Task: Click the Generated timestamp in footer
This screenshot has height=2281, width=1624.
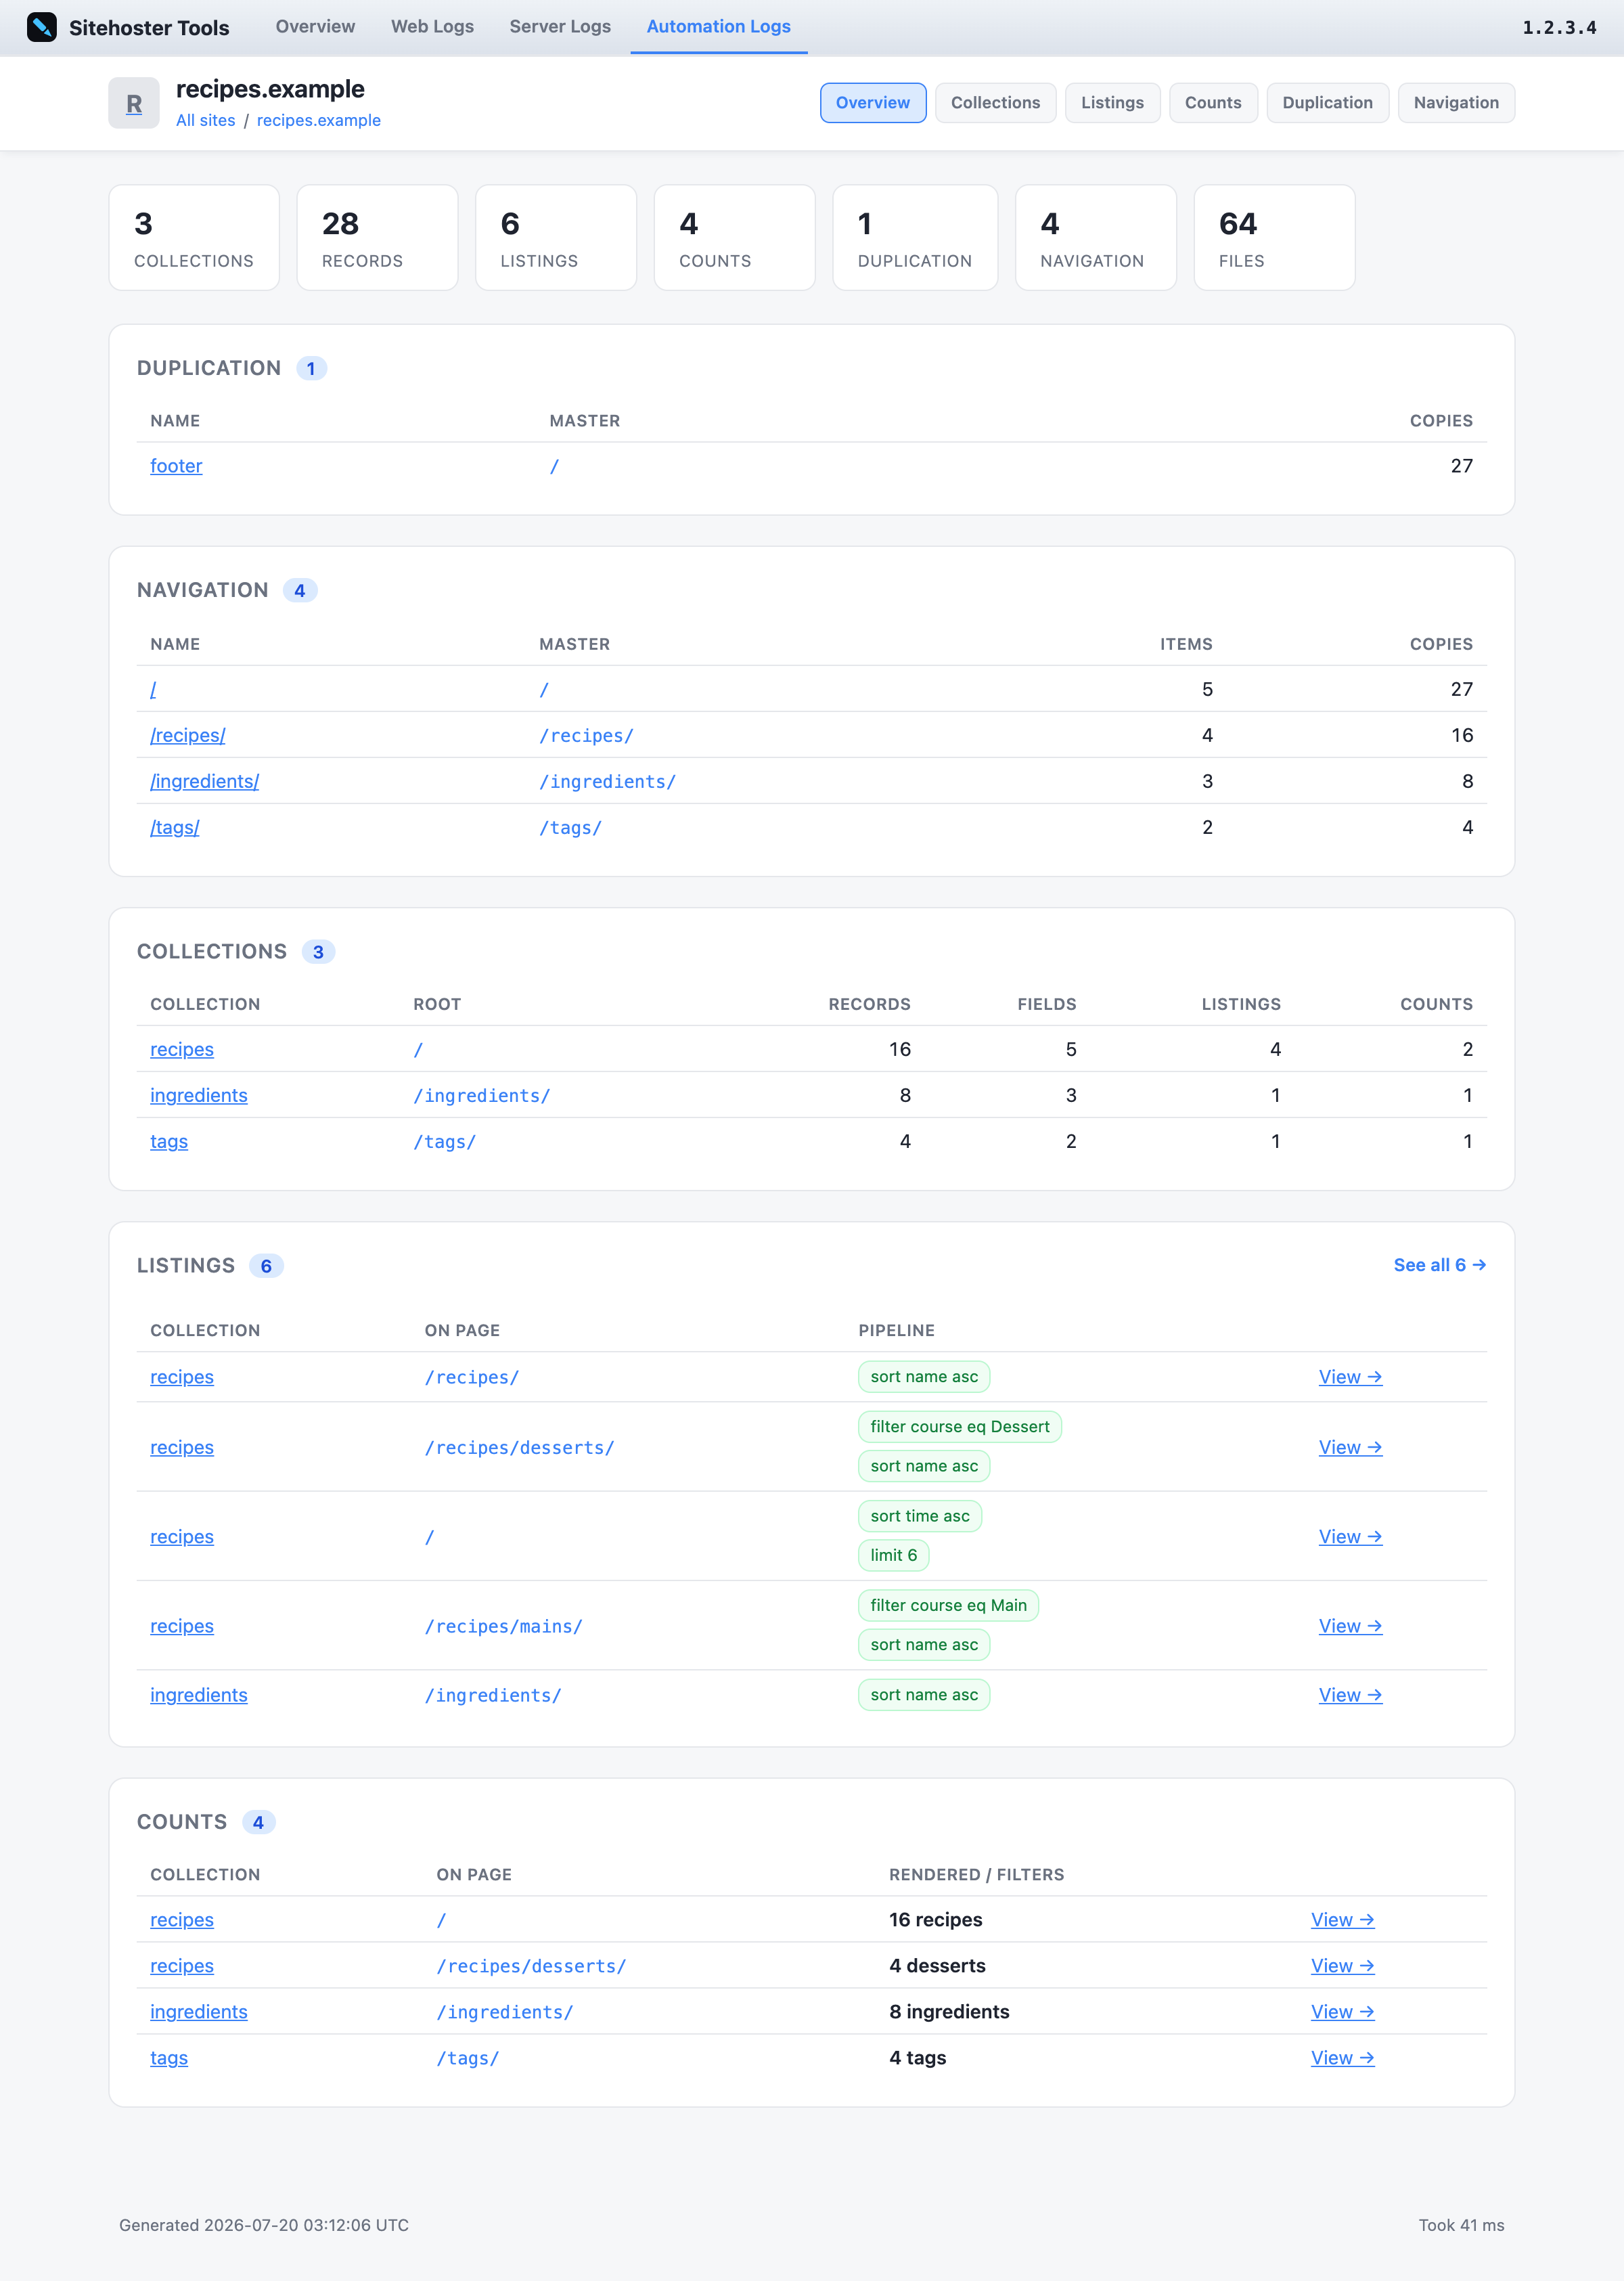Action: coord(264,2225)
